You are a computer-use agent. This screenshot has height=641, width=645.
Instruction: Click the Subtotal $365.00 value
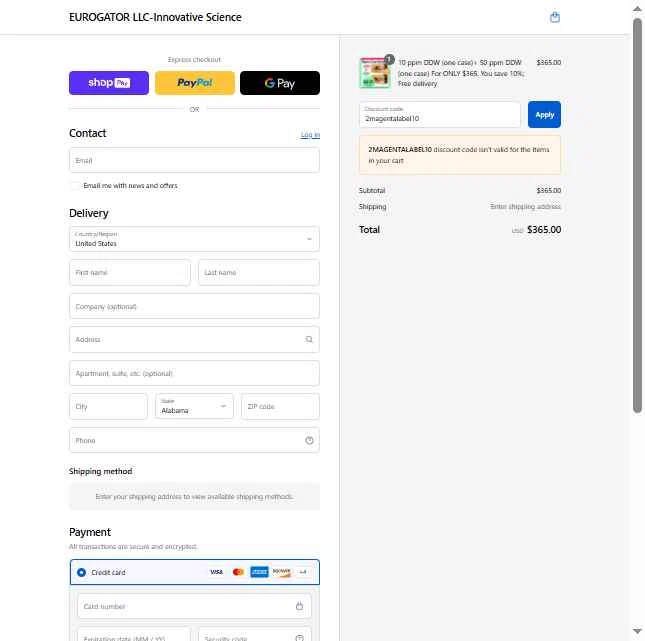point(548,190)
